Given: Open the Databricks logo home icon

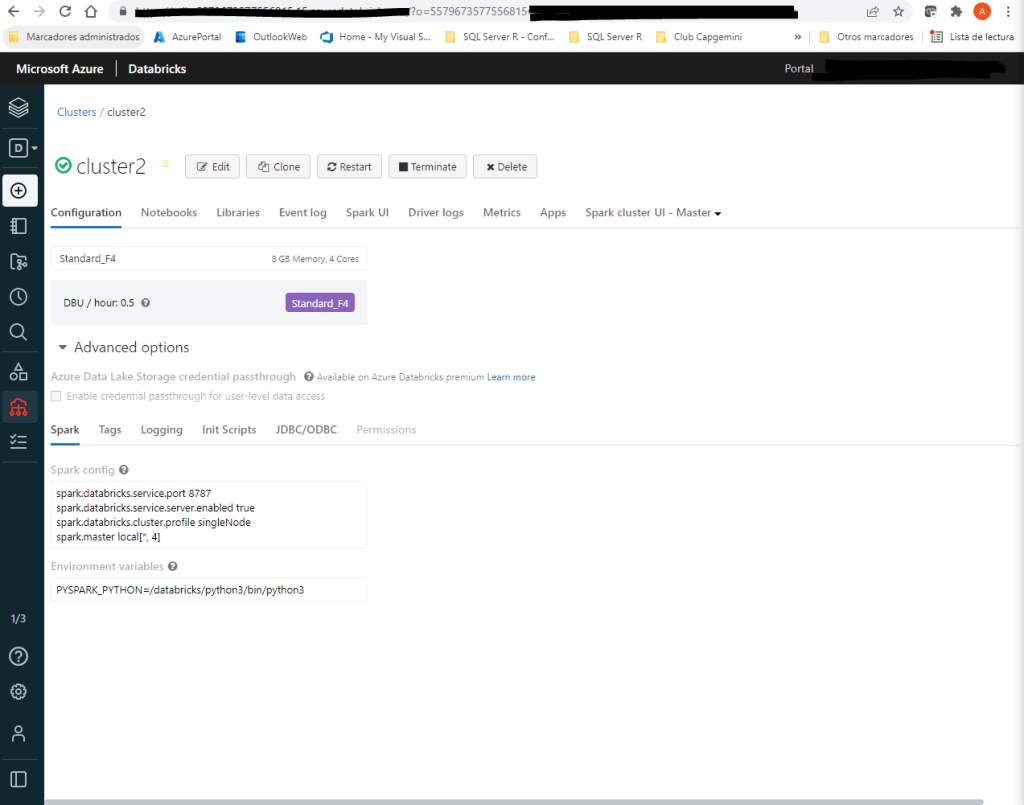Looking at the screenshot, I should (x=19, y=108).
